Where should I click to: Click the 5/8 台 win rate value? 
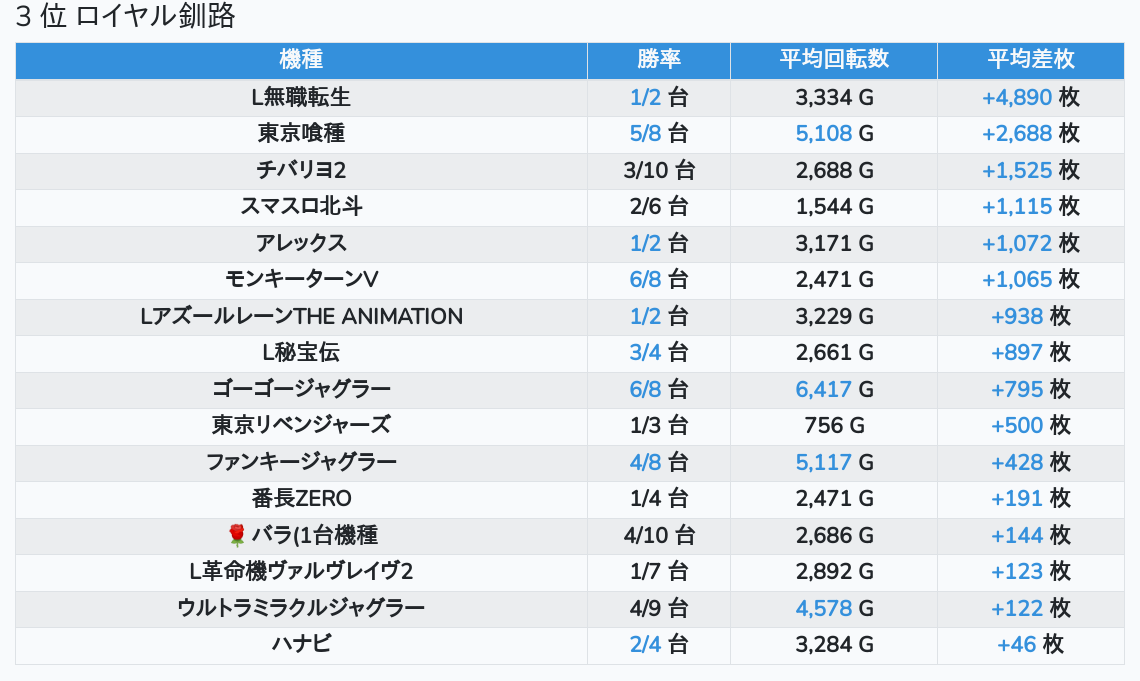[x=658, y=133]
